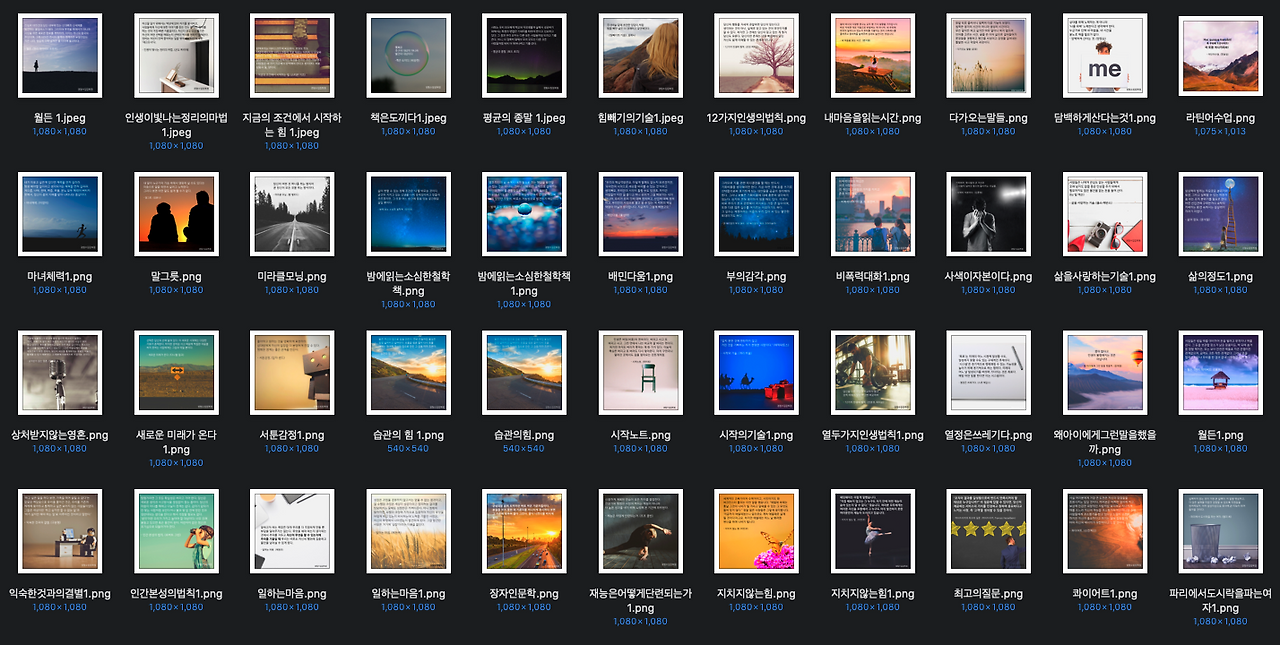Select the 담백하게산다는것1.png 'me' thumbnail
Viewport: 1280px width, 645px height.
tap(1104, 56)
